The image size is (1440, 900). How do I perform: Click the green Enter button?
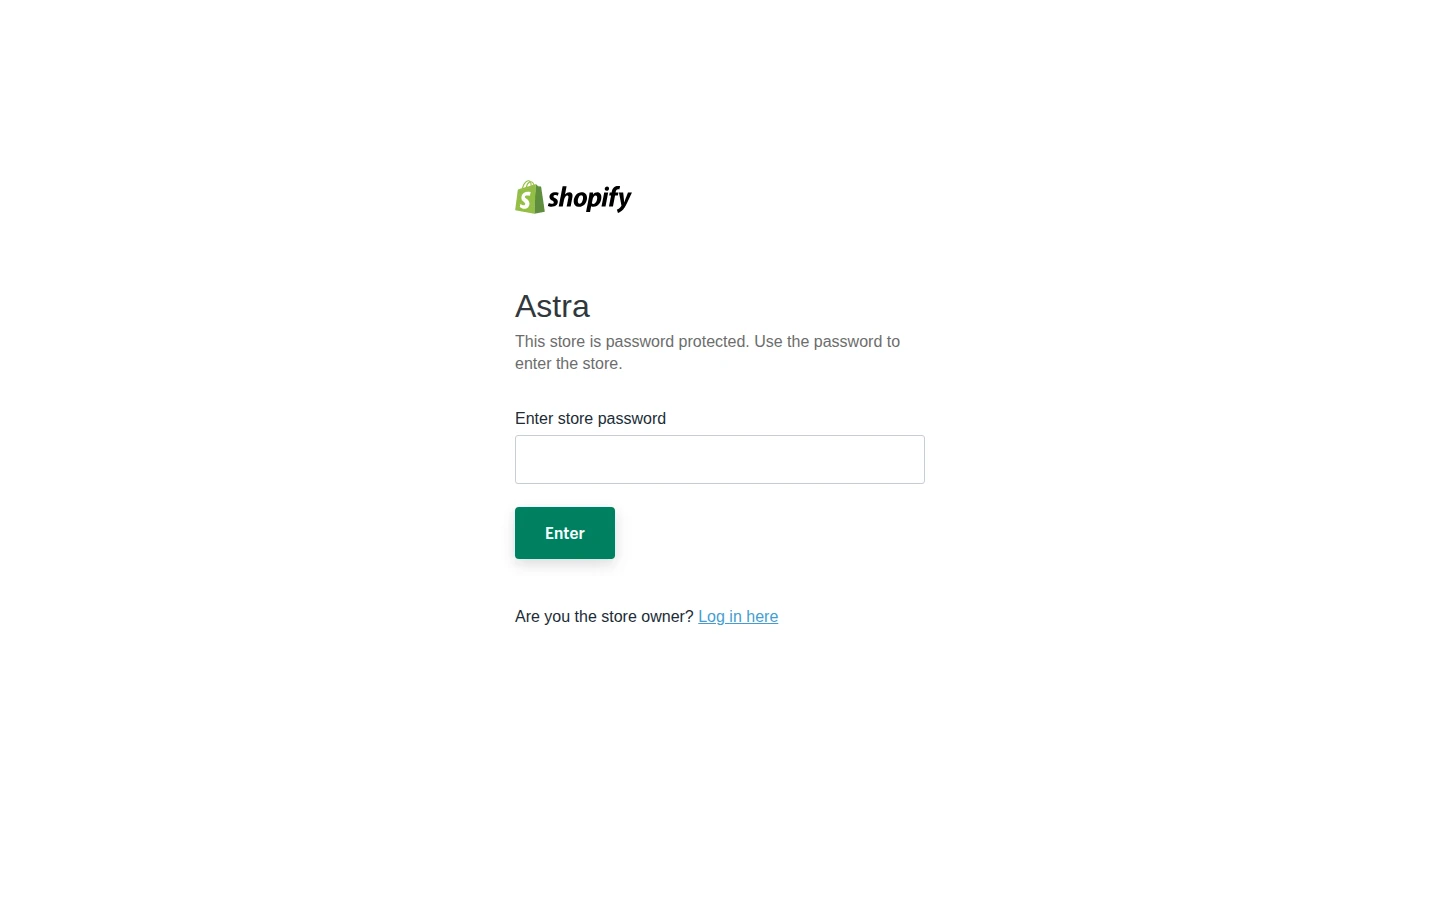click(565, 533)
